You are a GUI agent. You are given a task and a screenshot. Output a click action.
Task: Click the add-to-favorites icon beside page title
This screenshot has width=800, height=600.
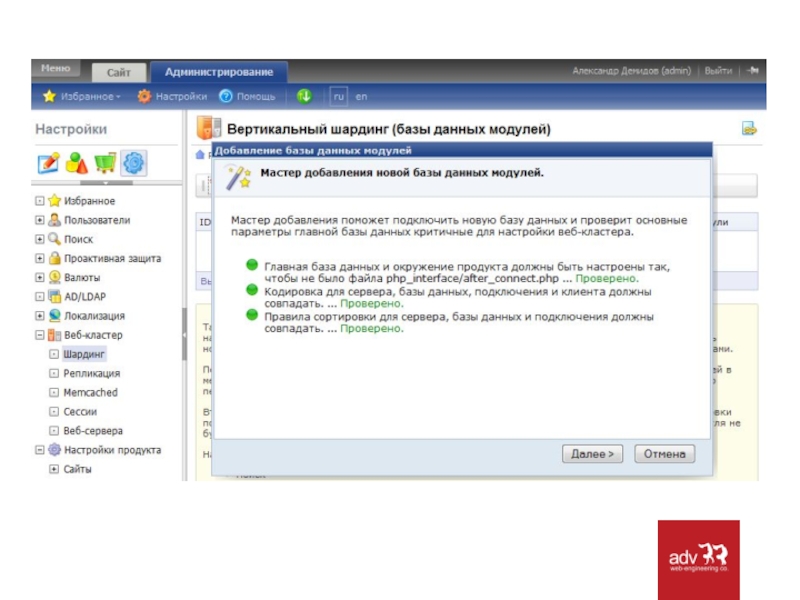point(749,129)
